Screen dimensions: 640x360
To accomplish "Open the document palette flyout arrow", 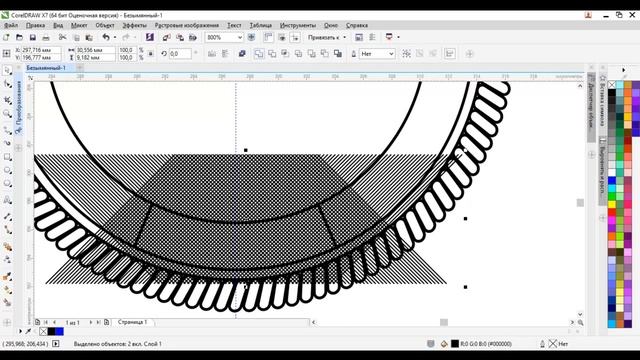I will tap(20, 331).
